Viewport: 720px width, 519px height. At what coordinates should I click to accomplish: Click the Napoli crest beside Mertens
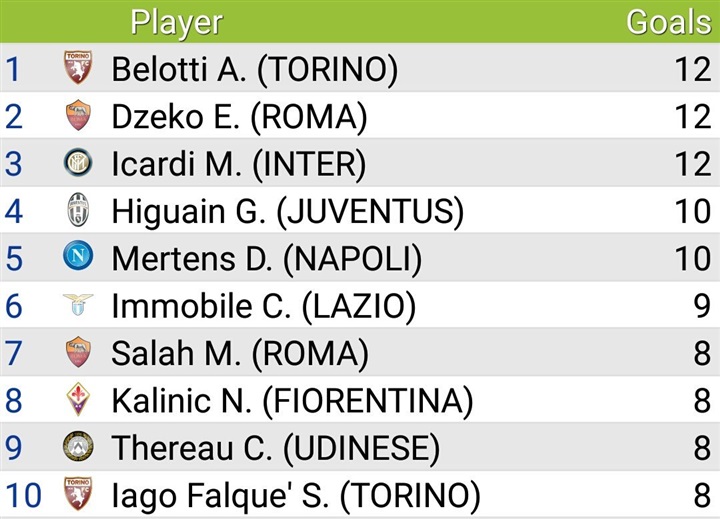coord(77,258)
